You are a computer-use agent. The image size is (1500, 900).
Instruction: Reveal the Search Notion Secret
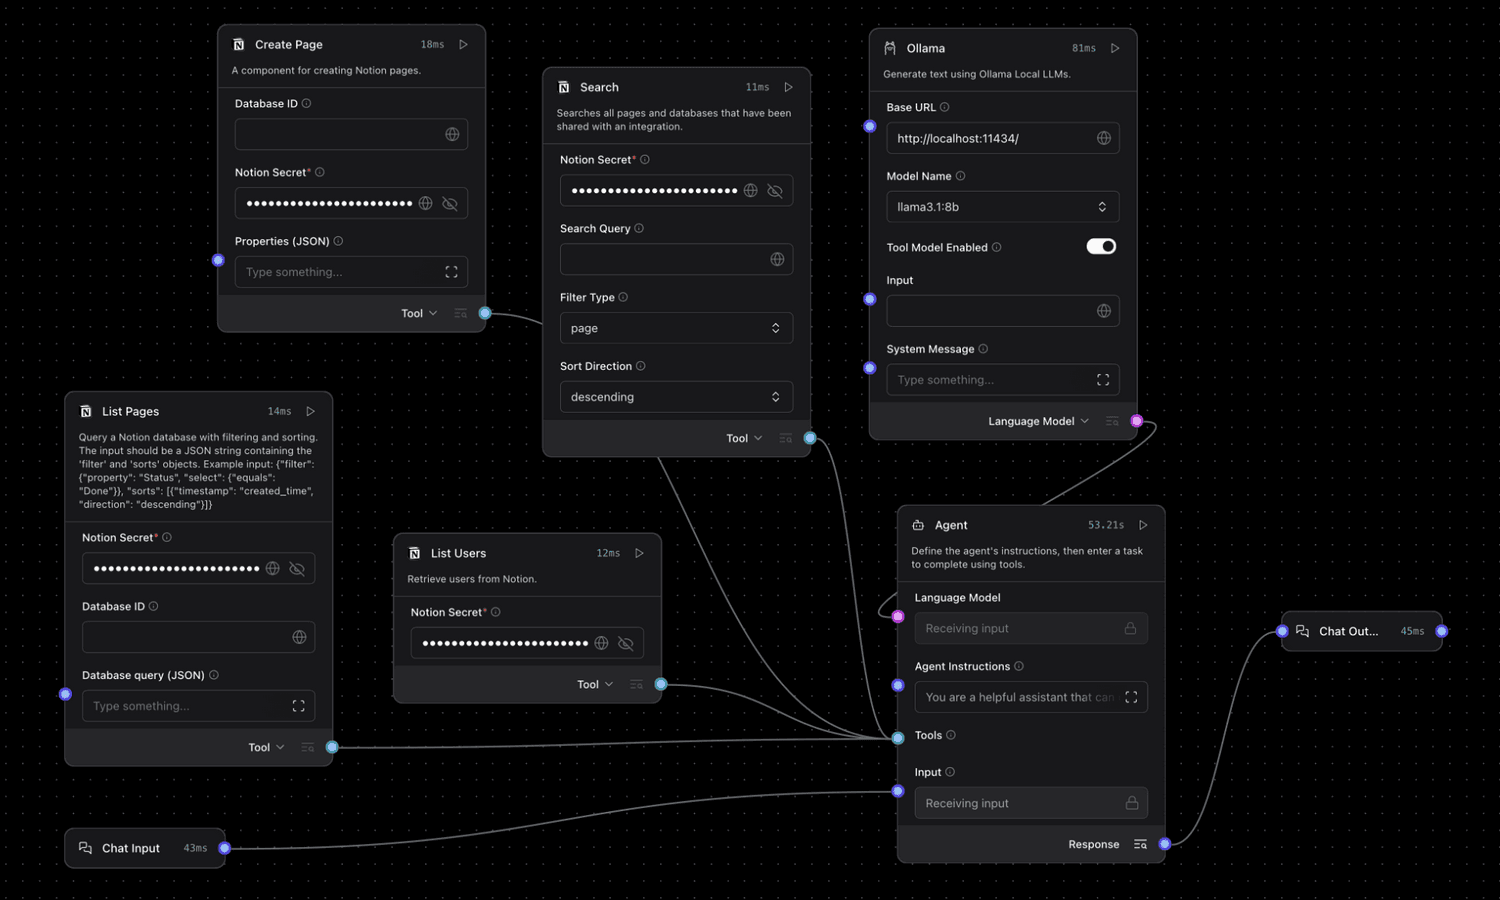tap(775, 190)
